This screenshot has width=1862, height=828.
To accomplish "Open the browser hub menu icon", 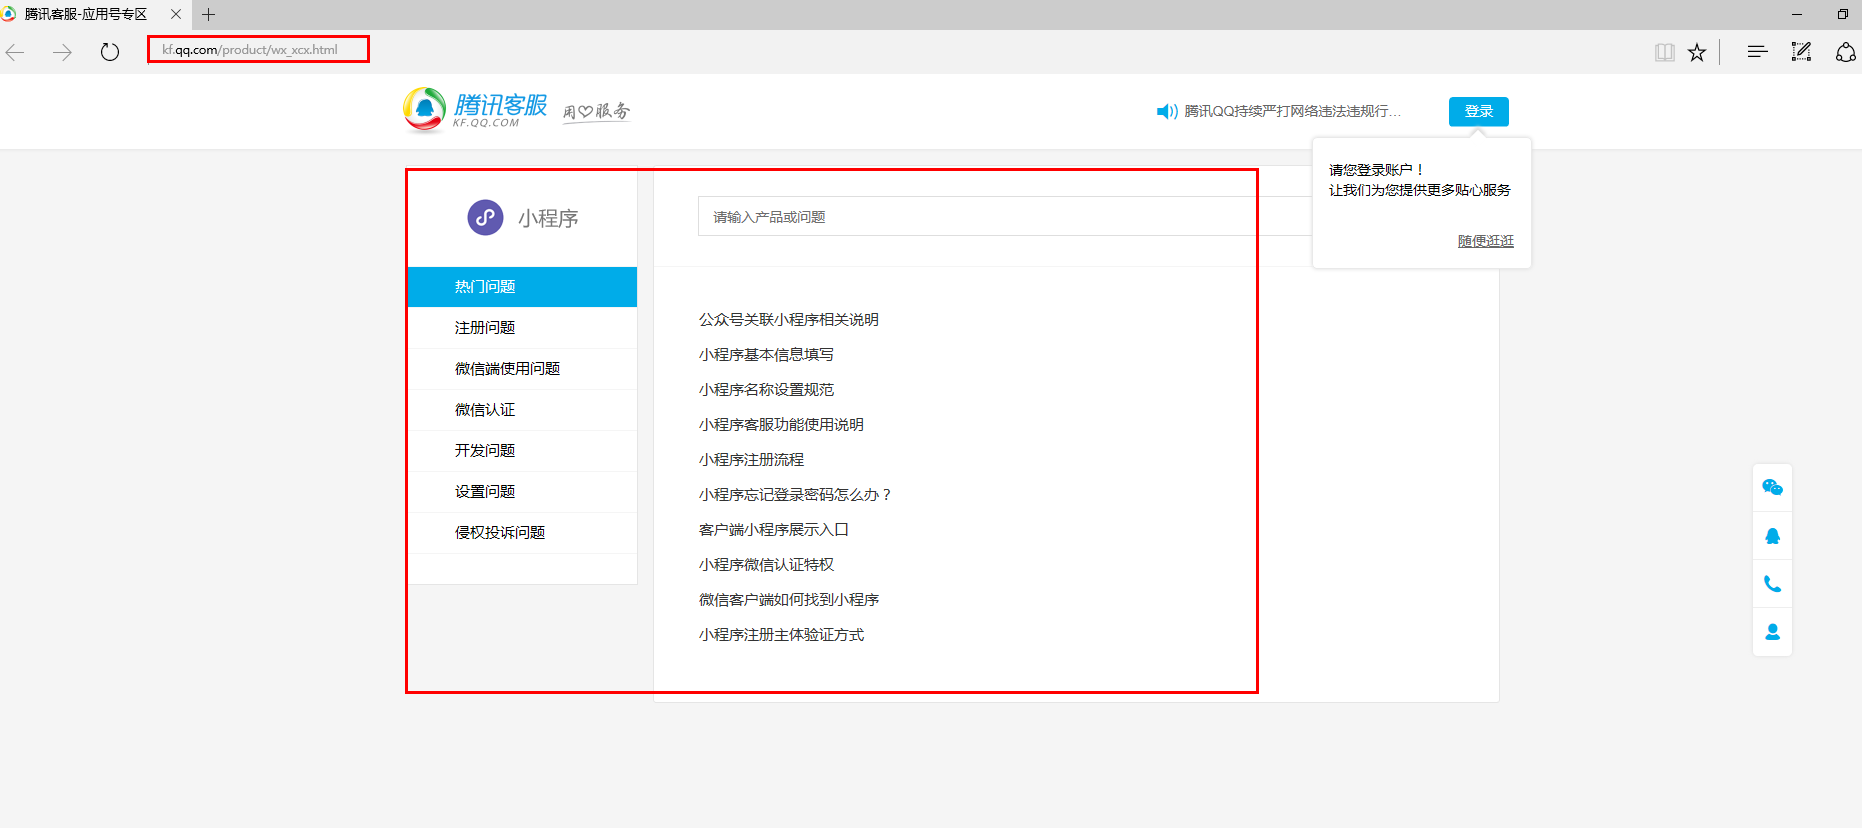I will pyautogui.click(x=1757, y=52).
